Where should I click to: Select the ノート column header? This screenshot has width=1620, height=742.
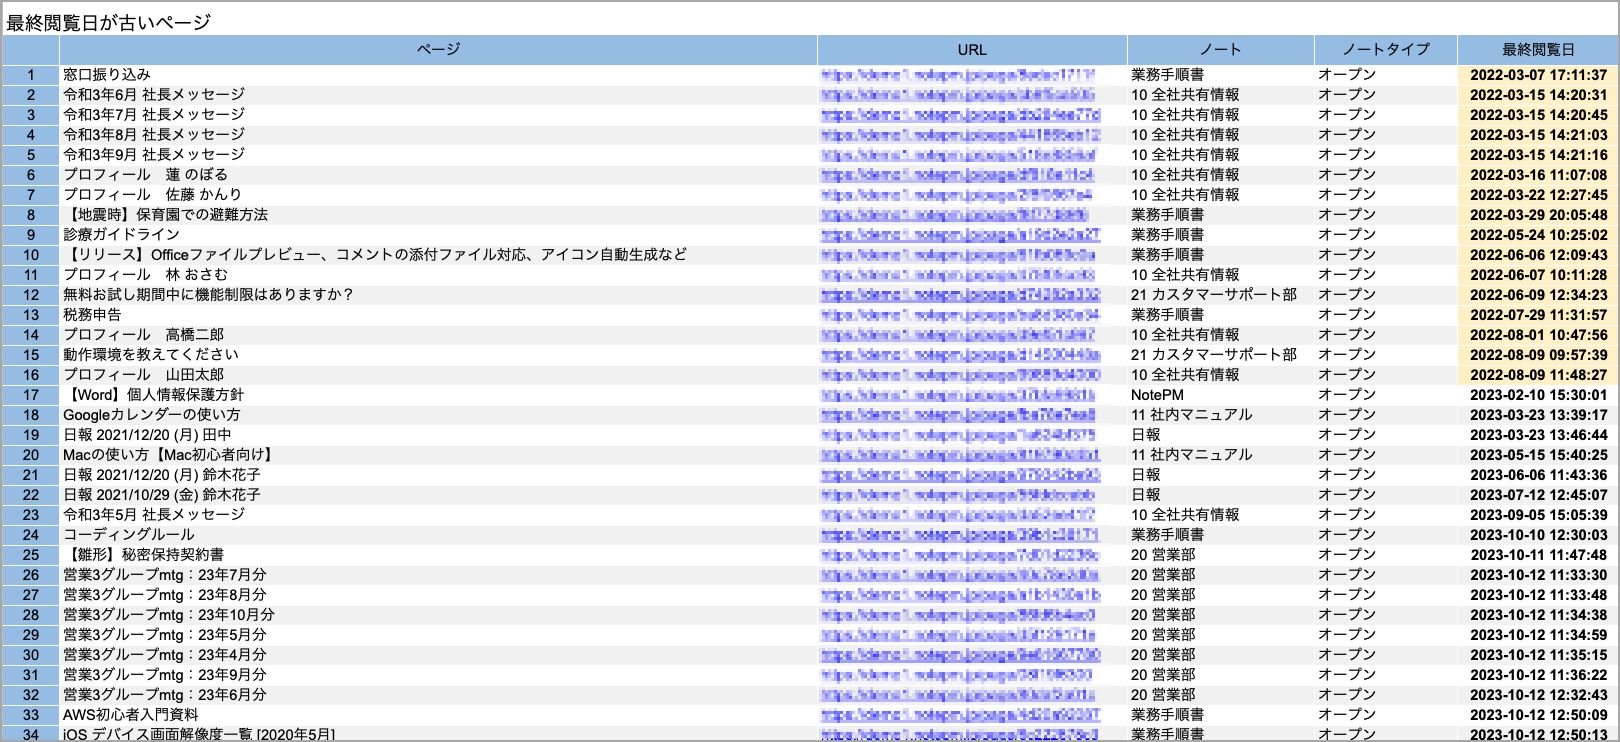(x=1220, y=49)
